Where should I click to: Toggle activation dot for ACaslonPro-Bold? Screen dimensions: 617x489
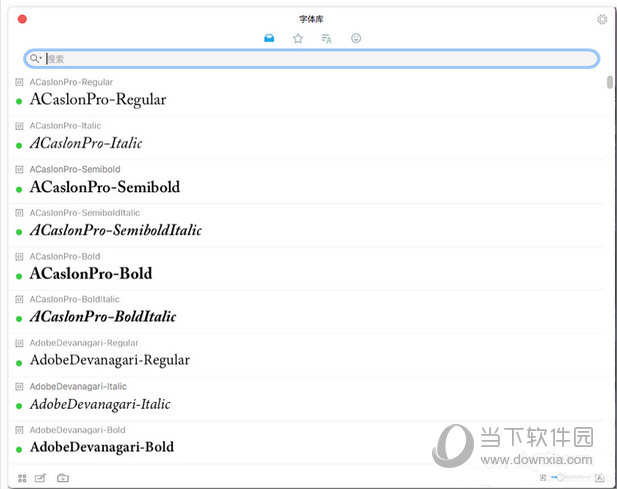[x=19, y=276]
